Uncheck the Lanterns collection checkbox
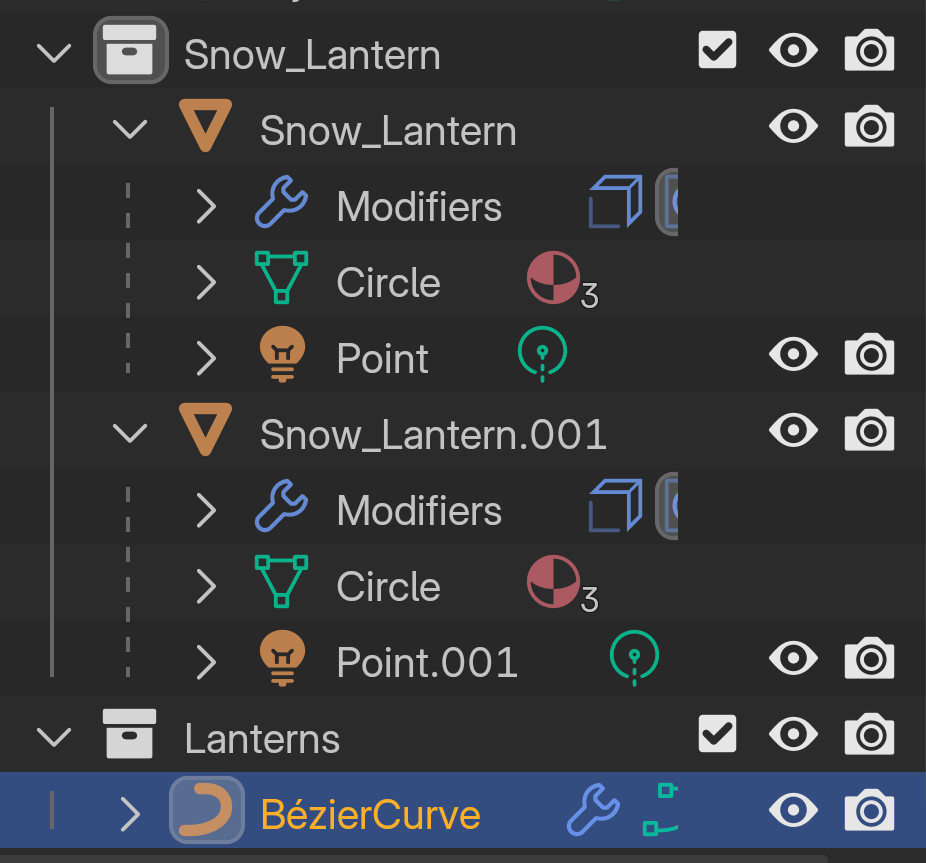 tap(717, 735)
